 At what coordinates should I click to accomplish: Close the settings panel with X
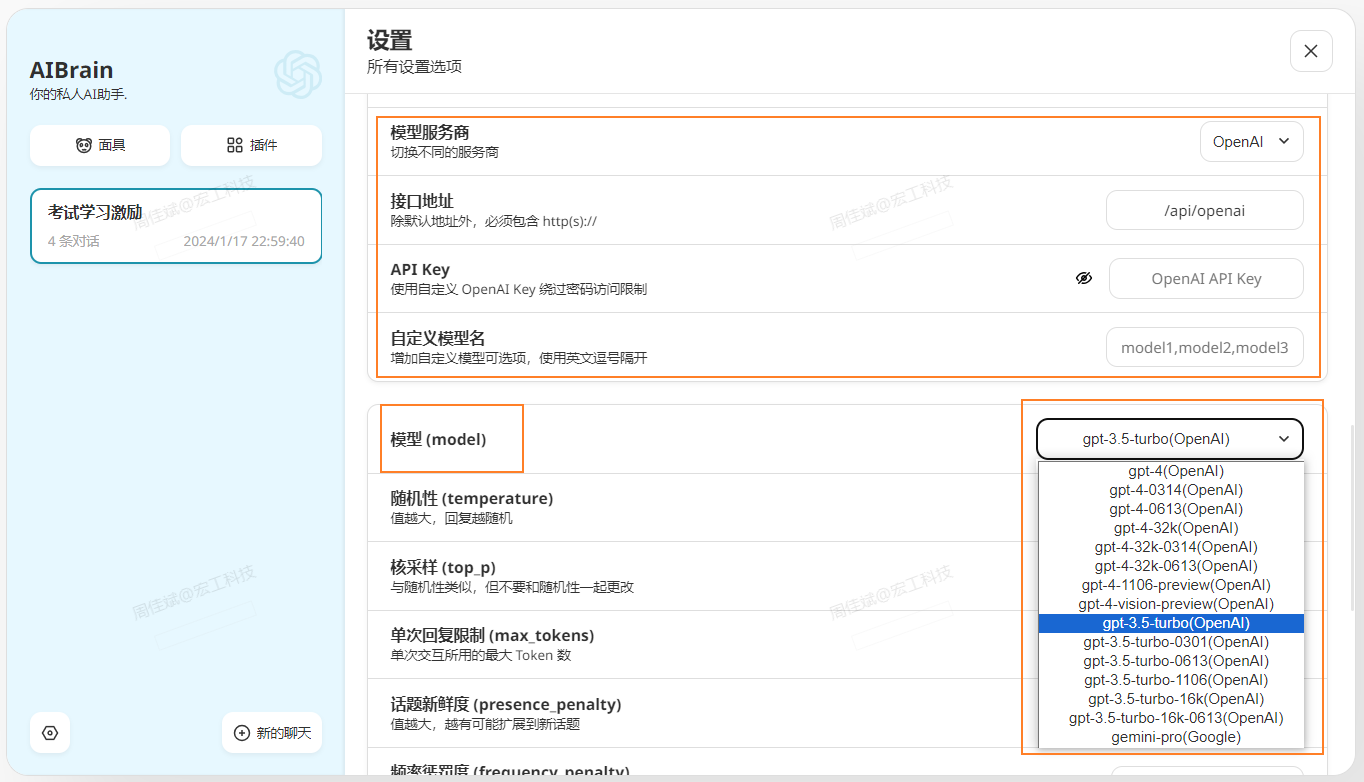(x=1311, y=51)
